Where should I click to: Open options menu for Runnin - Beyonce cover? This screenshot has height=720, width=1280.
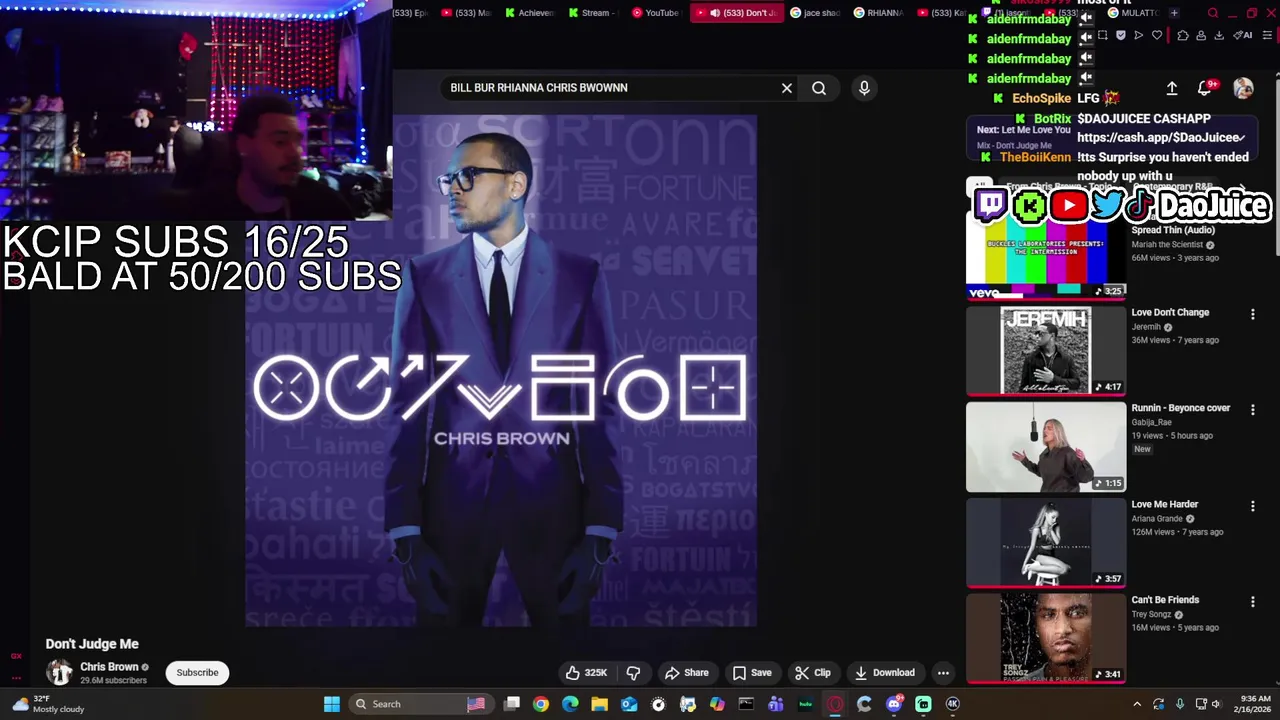point(1252,410)
